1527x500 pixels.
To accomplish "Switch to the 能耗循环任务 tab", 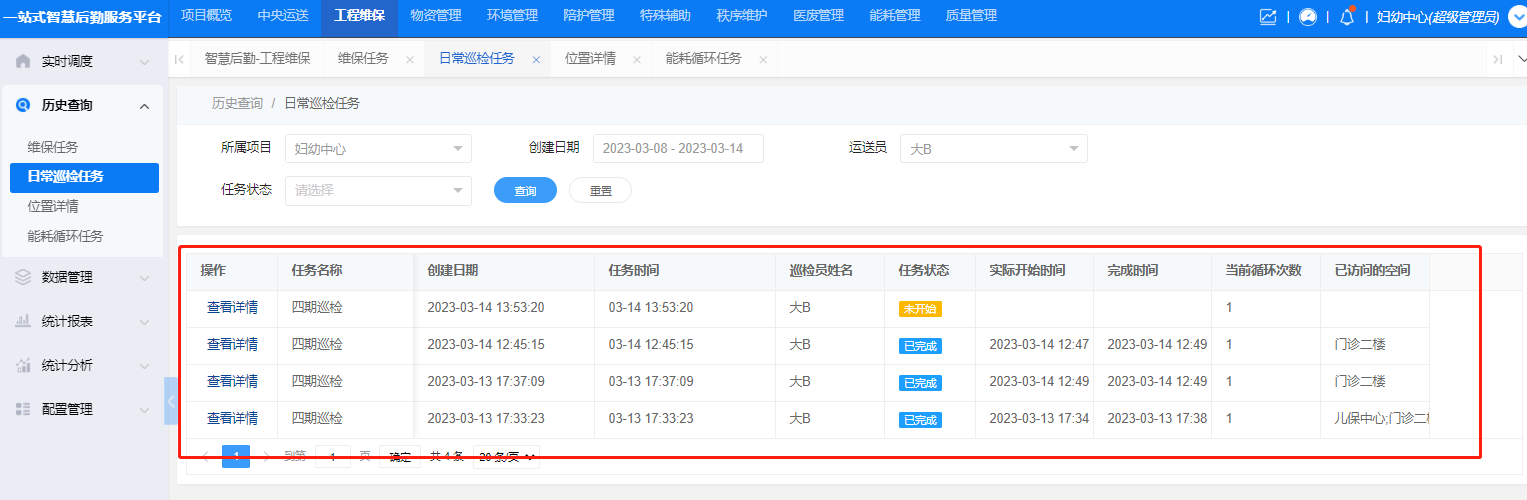I will (704, 59).
